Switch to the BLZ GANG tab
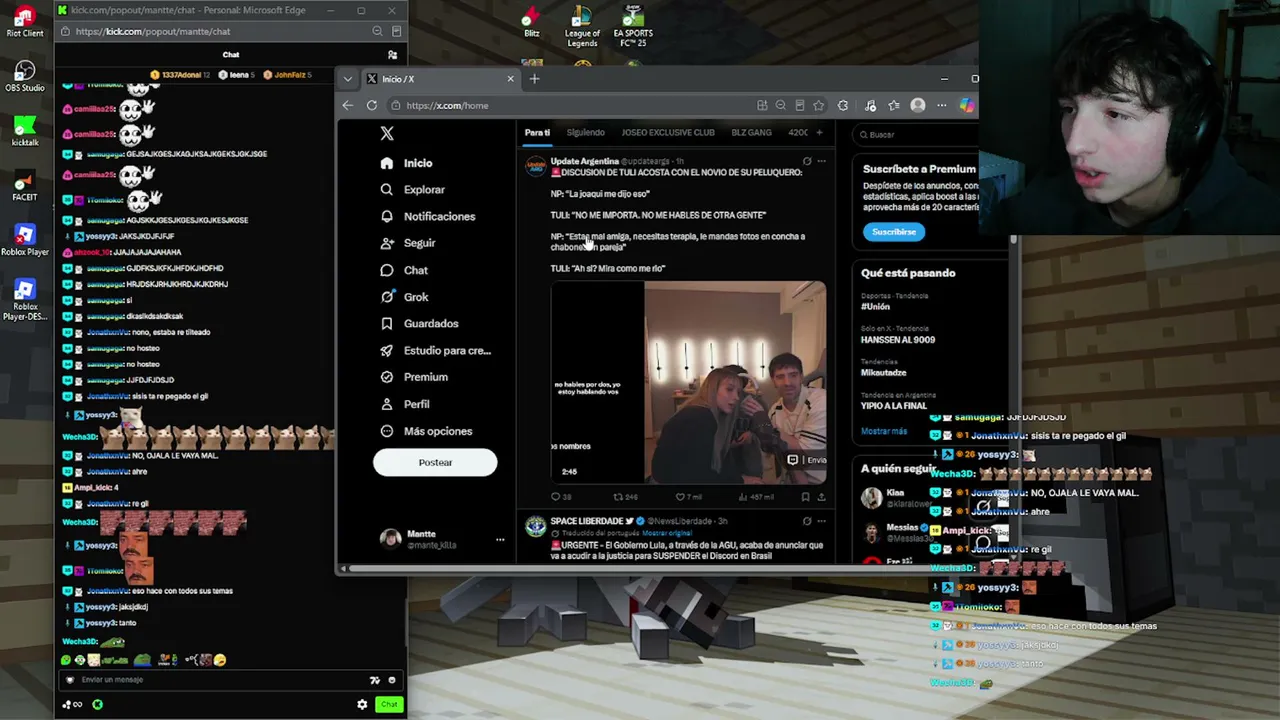Screen dimensions: 1280x720 (751, 133)
